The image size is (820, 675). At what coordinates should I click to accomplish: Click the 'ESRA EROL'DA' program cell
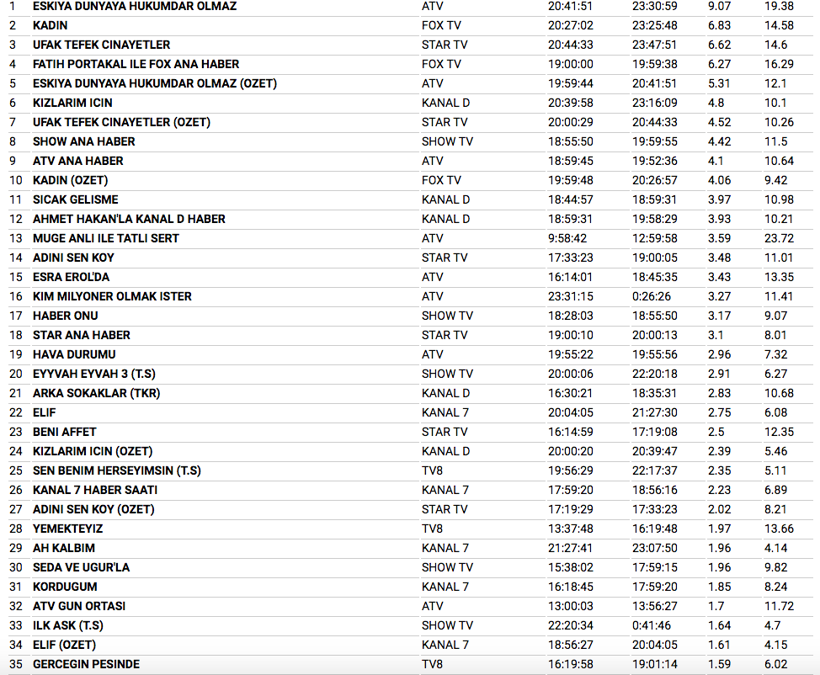pos(71,277)
